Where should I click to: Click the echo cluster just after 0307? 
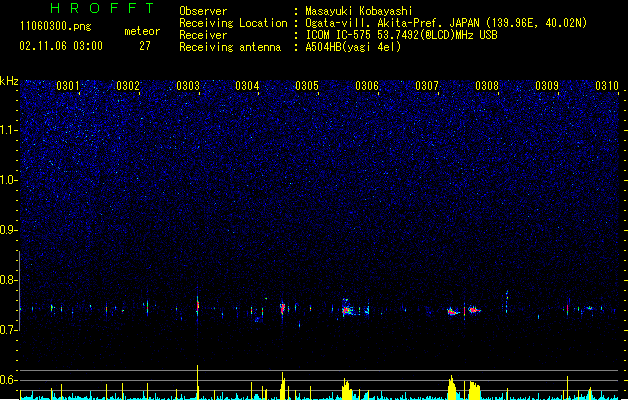[x=453, y=312]
